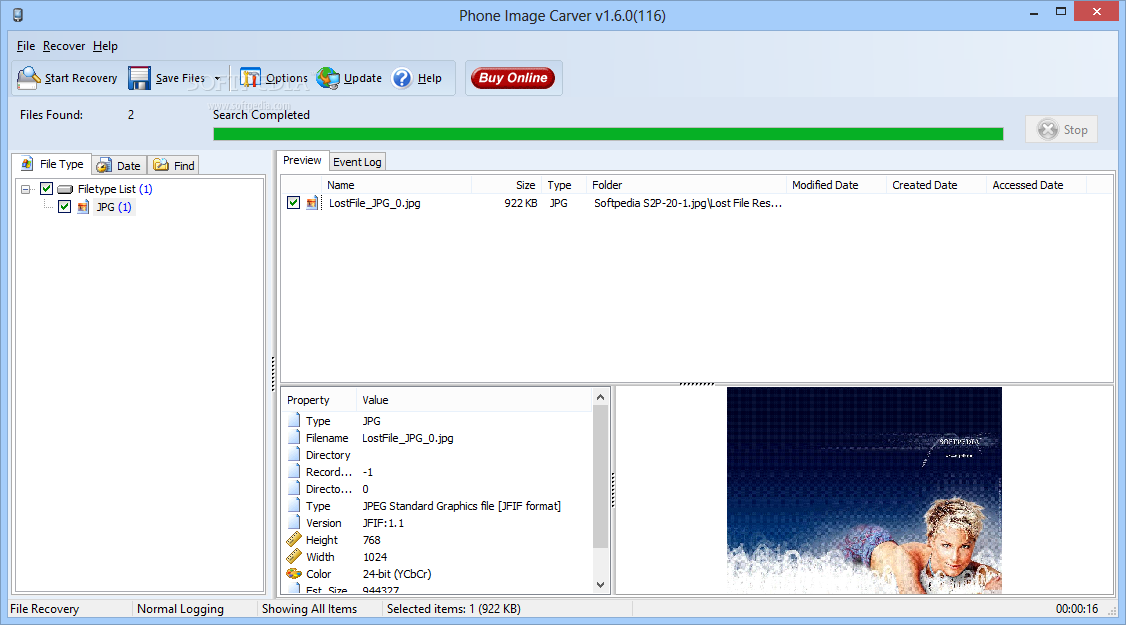Click the Filename property page icon

(294, 438)
